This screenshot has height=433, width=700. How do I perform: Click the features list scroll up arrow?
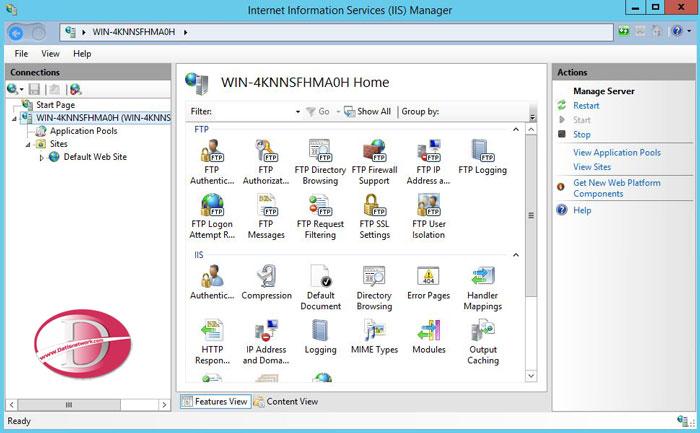pyautogui.click(x=531, y=129)
